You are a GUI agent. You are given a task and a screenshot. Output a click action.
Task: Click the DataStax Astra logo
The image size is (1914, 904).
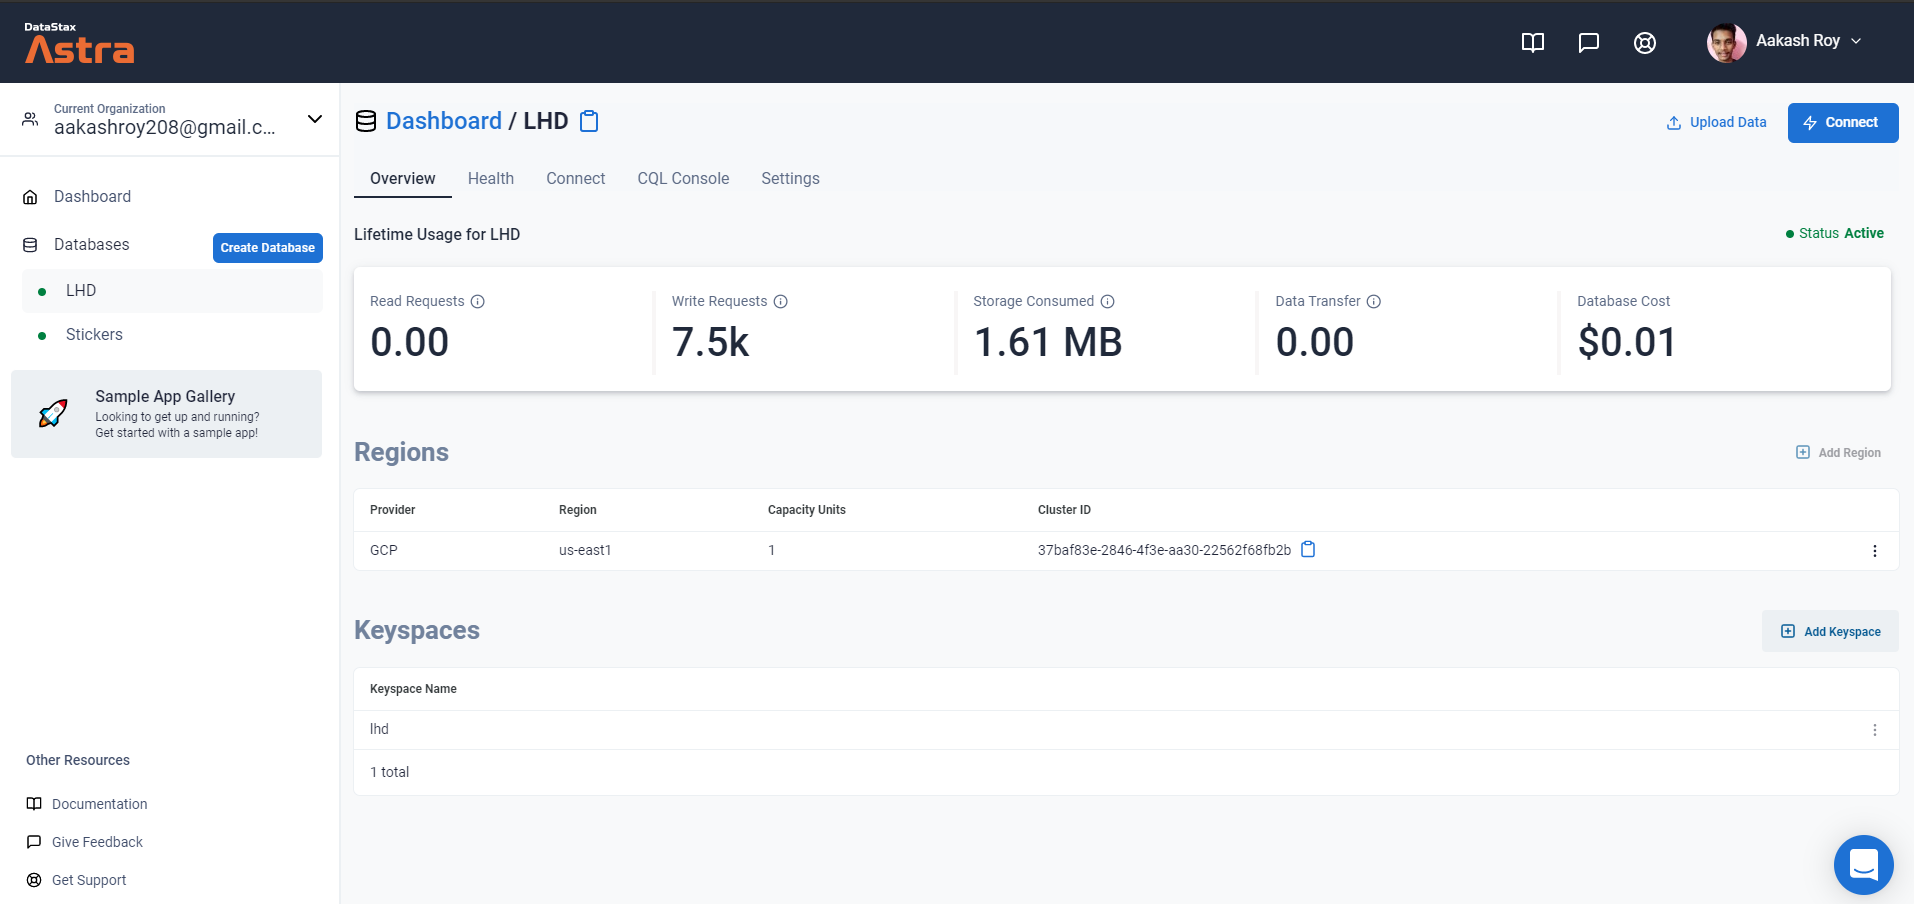(79, 43)
